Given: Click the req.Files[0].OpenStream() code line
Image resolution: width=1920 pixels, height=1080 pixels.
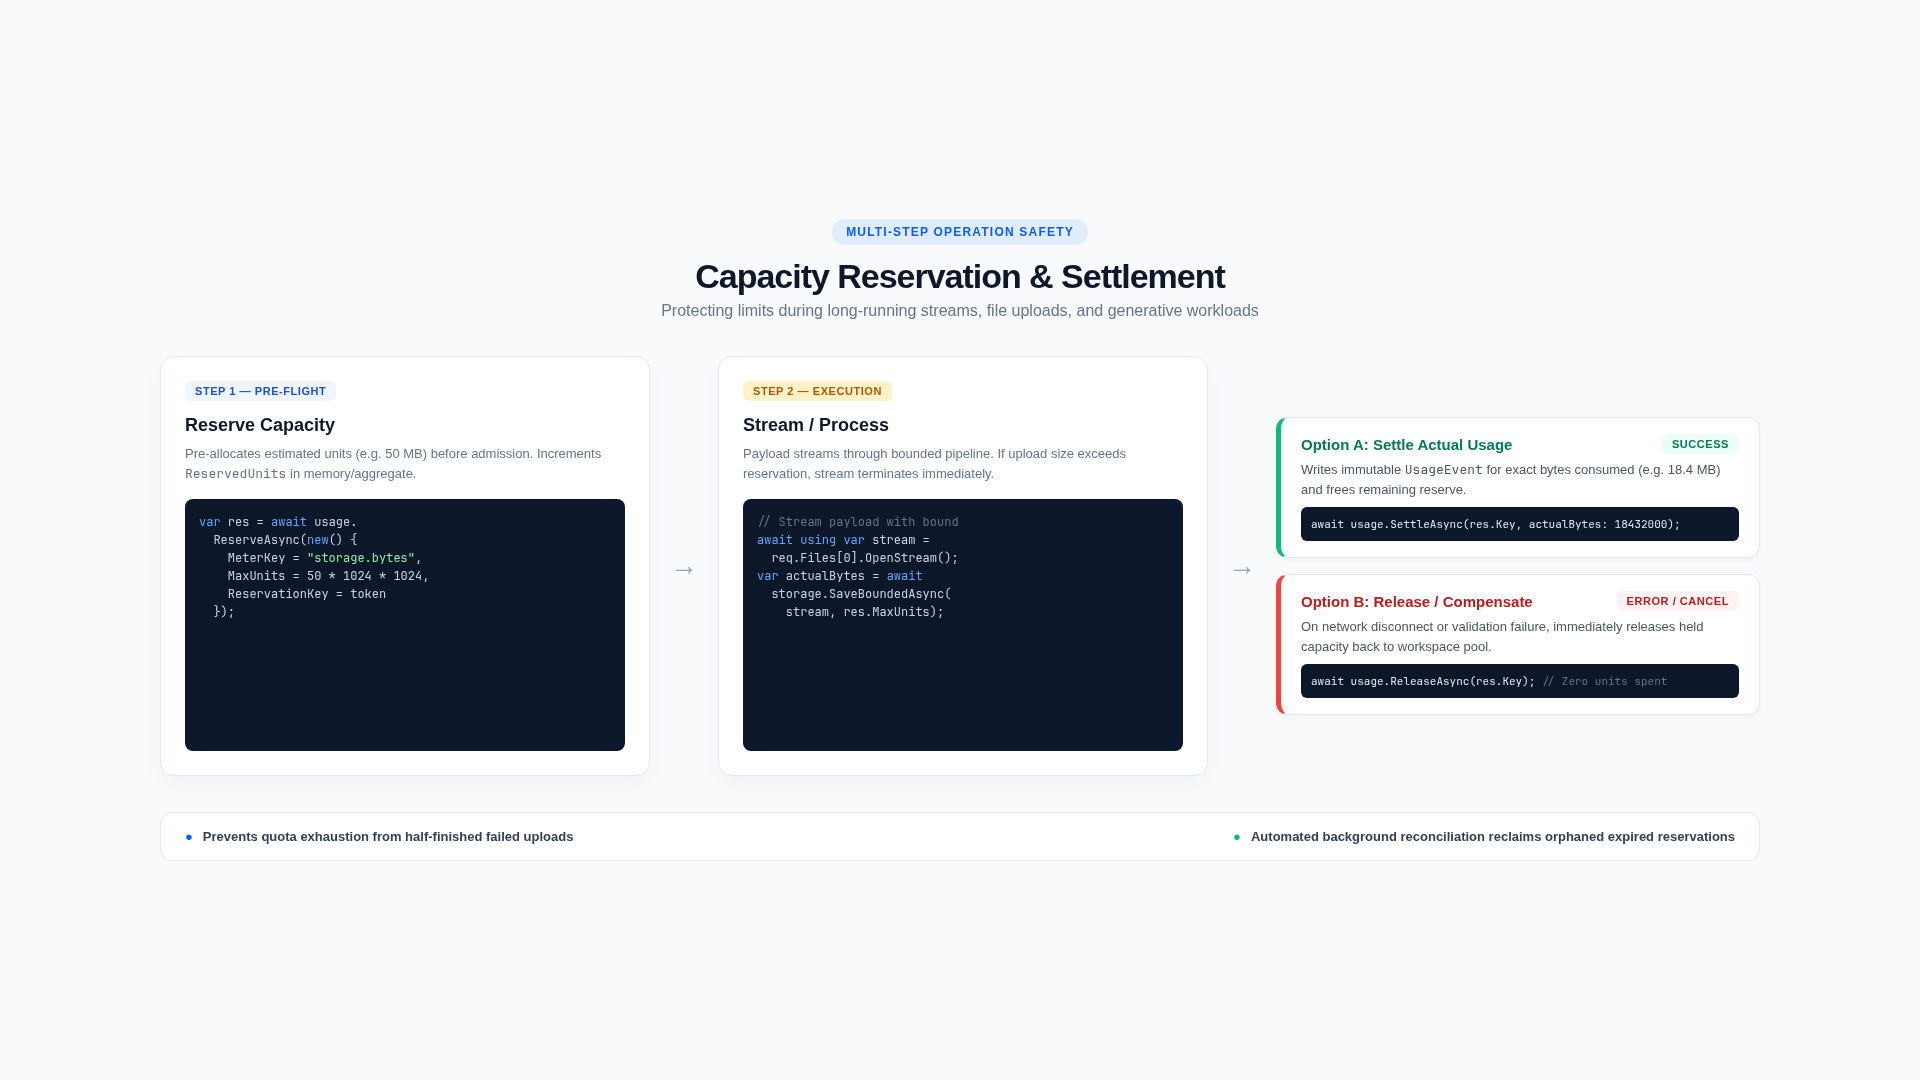Looking at the screenshot, I should click(x=865, y=558).
